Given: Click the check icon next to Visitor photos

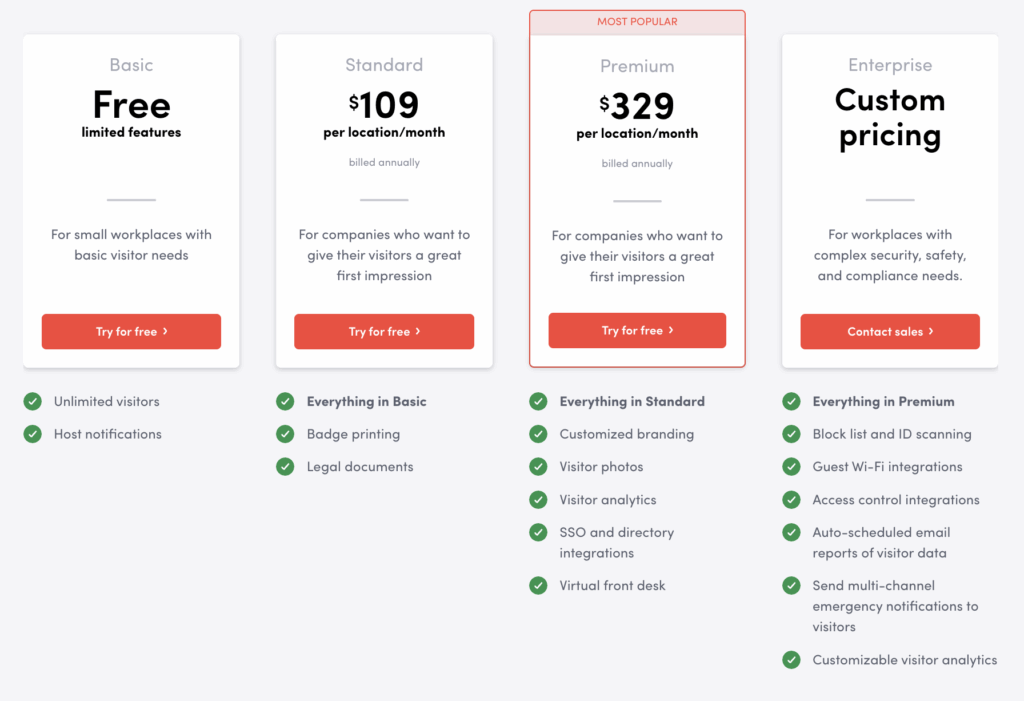Looking at the screenshot, I should pyautogui.click(x=539, y=467).
